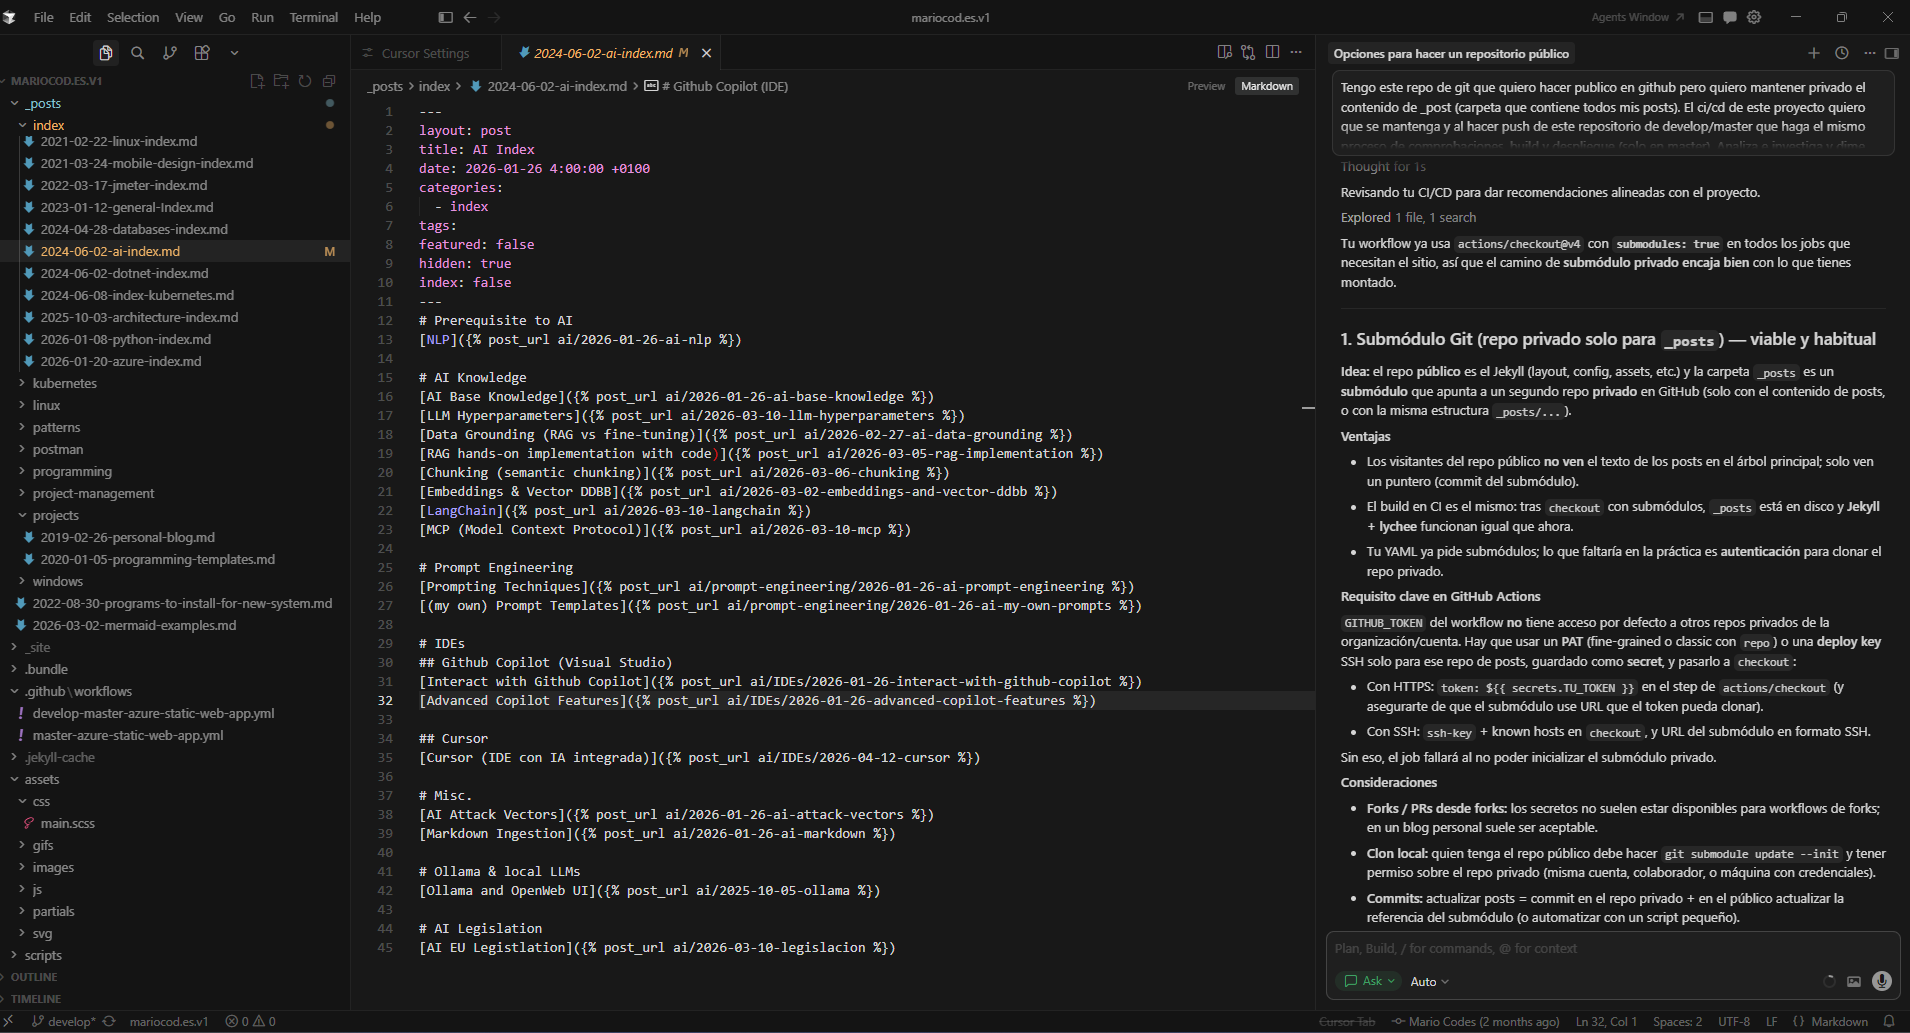Click the LF line ending indicator

1771,1022
